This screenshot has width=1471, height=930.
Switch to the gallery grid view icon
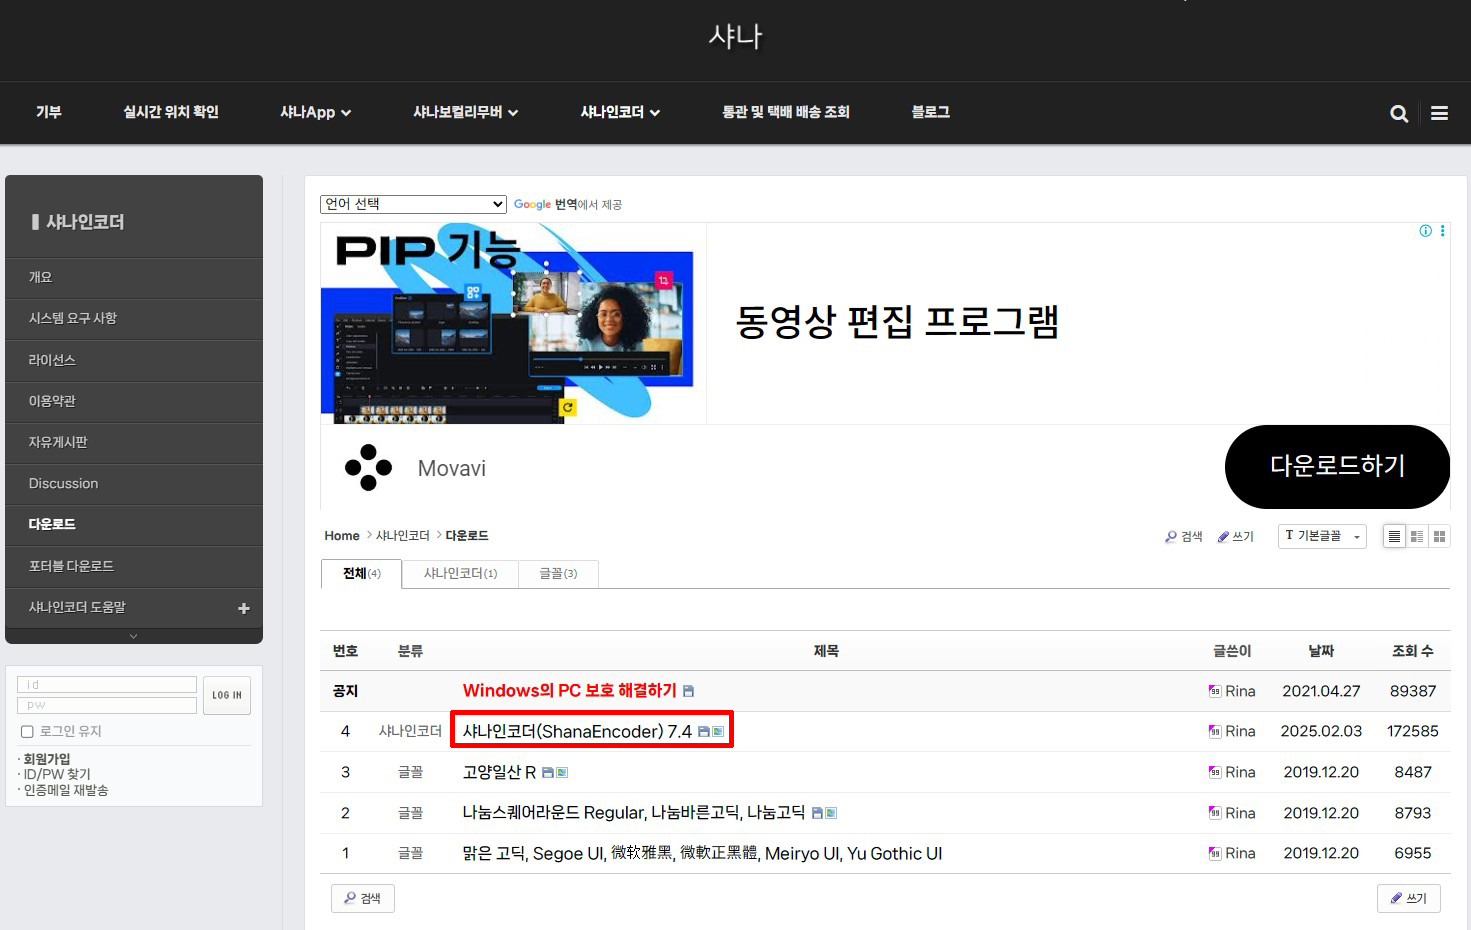(1439, 537)
